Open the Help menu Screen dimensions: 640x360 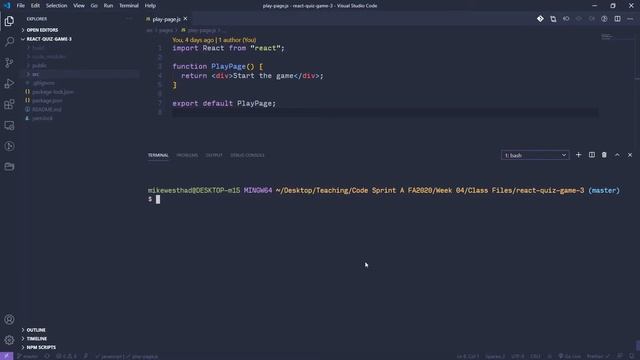point(150,6)
